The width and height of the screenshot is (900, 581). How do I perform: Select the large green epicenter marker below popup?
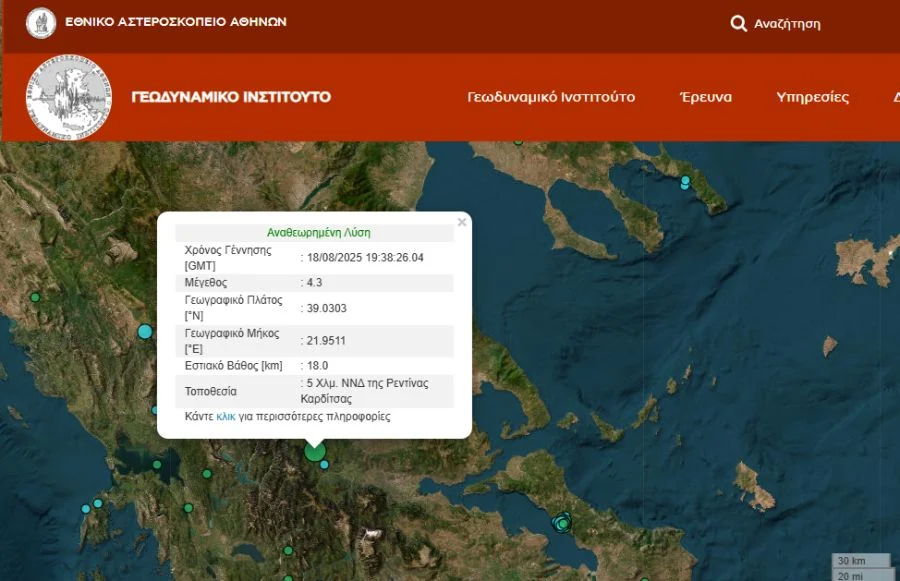[315, 453]
